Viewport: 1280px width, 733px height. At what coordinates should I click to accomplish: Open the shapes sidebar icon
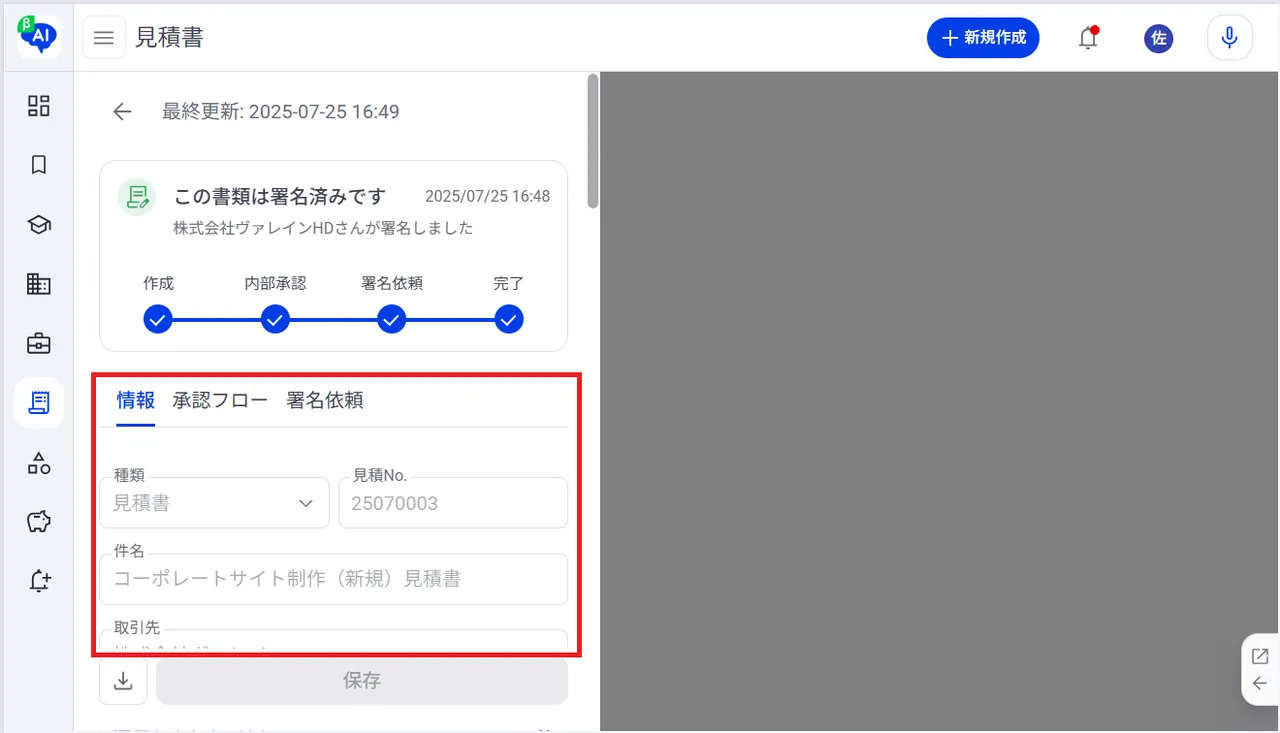39,463
